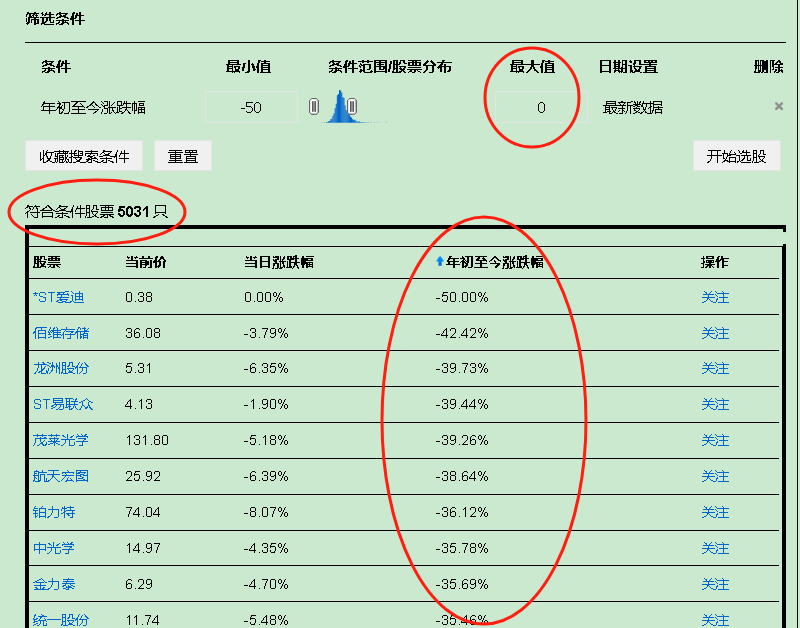Click the 重置 button

[183, 156]
